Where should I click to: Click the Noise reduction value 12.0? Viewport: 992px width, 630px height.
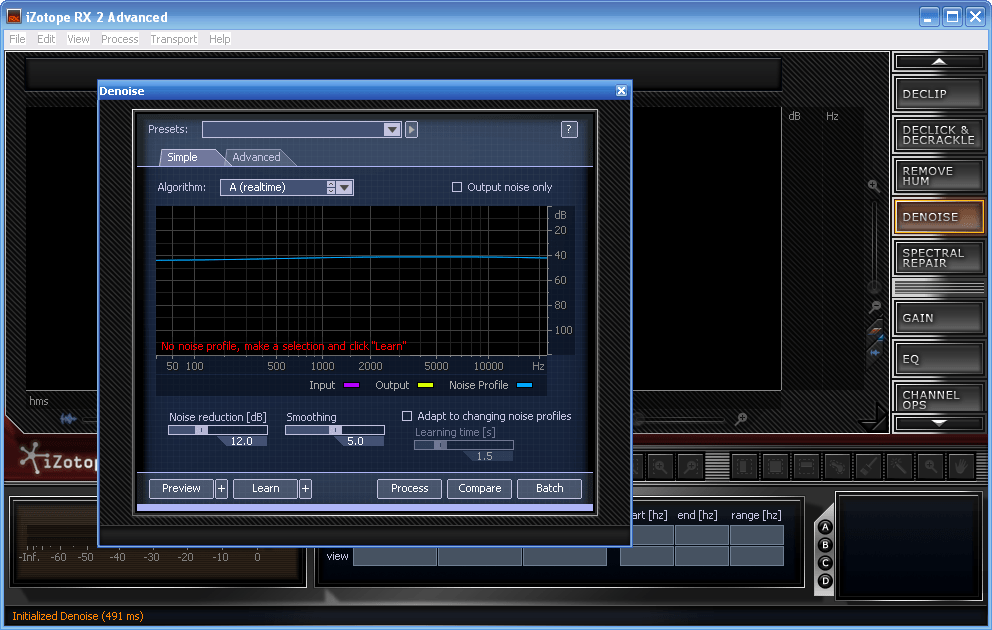click(x=241, y=441)
